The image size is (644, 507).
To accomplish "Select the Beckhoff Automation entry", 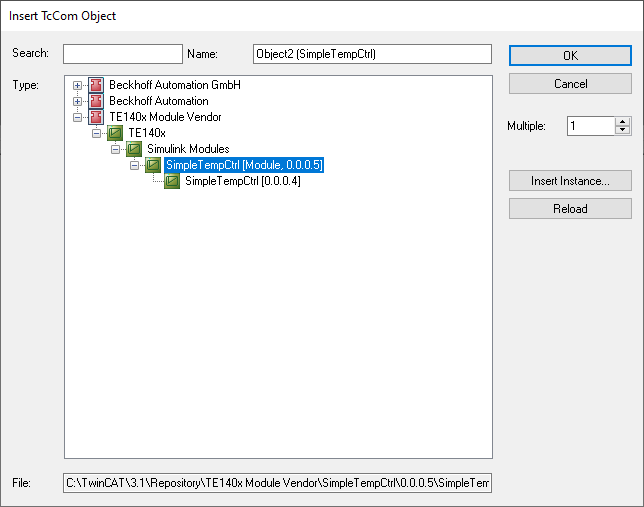I will click(x=159, y=101).
